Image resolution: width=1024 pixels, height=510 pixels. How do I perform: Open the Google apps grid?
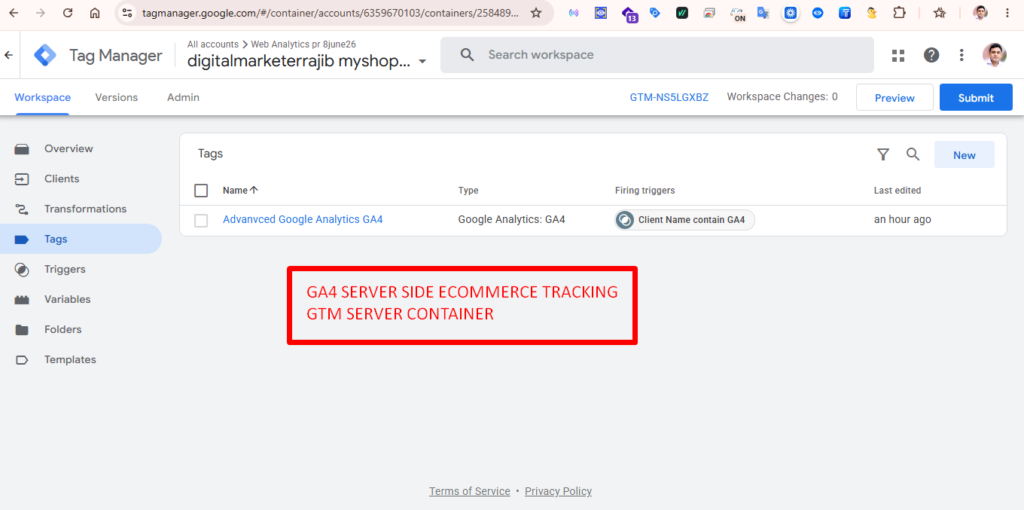tap(898, 56)
